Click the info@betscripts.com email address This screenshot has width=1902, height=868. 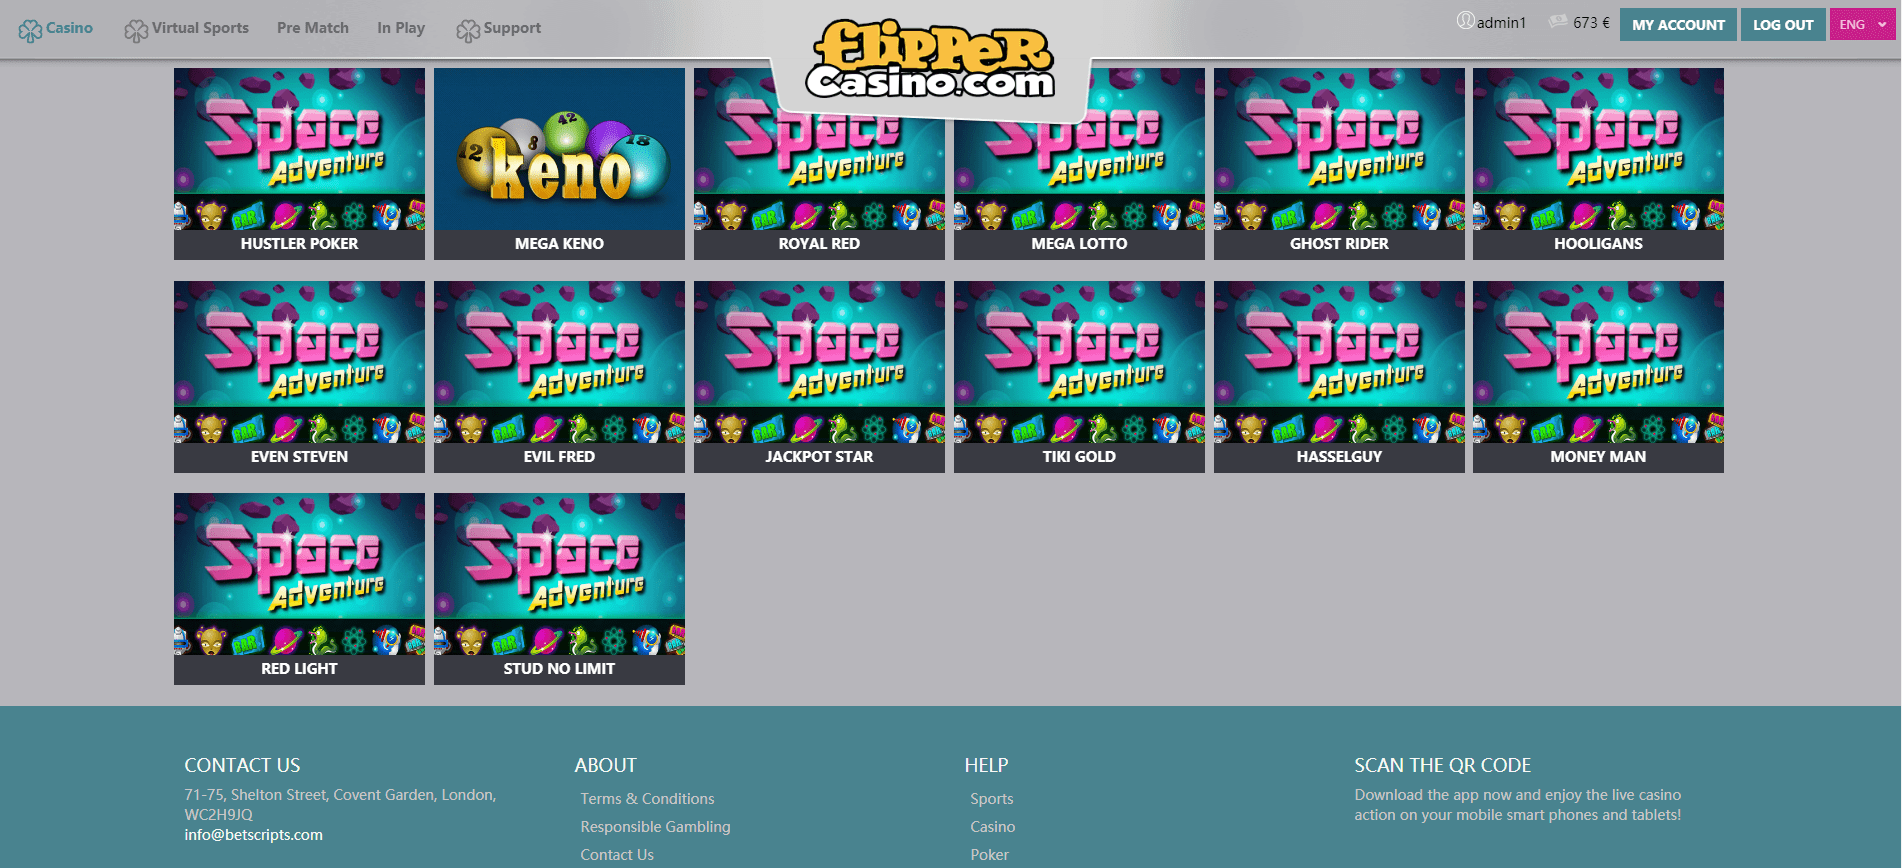coord(254,835)
